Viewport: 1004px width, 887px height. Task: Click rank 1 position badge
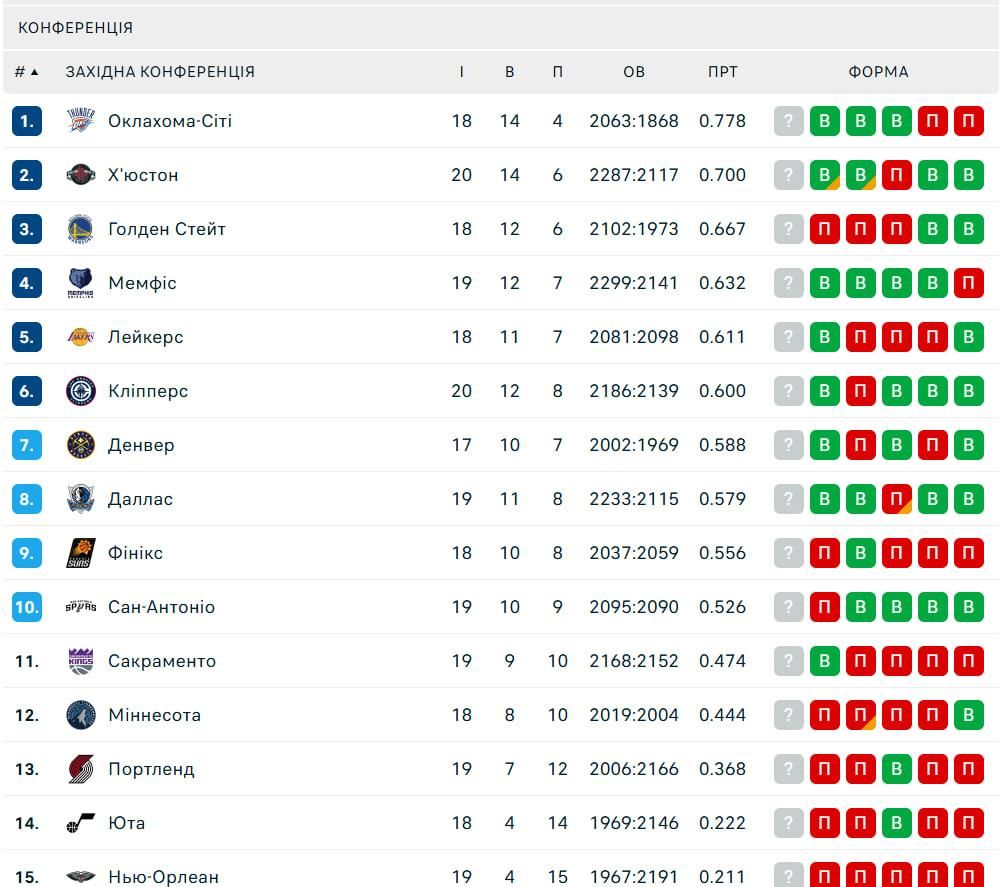27,121
